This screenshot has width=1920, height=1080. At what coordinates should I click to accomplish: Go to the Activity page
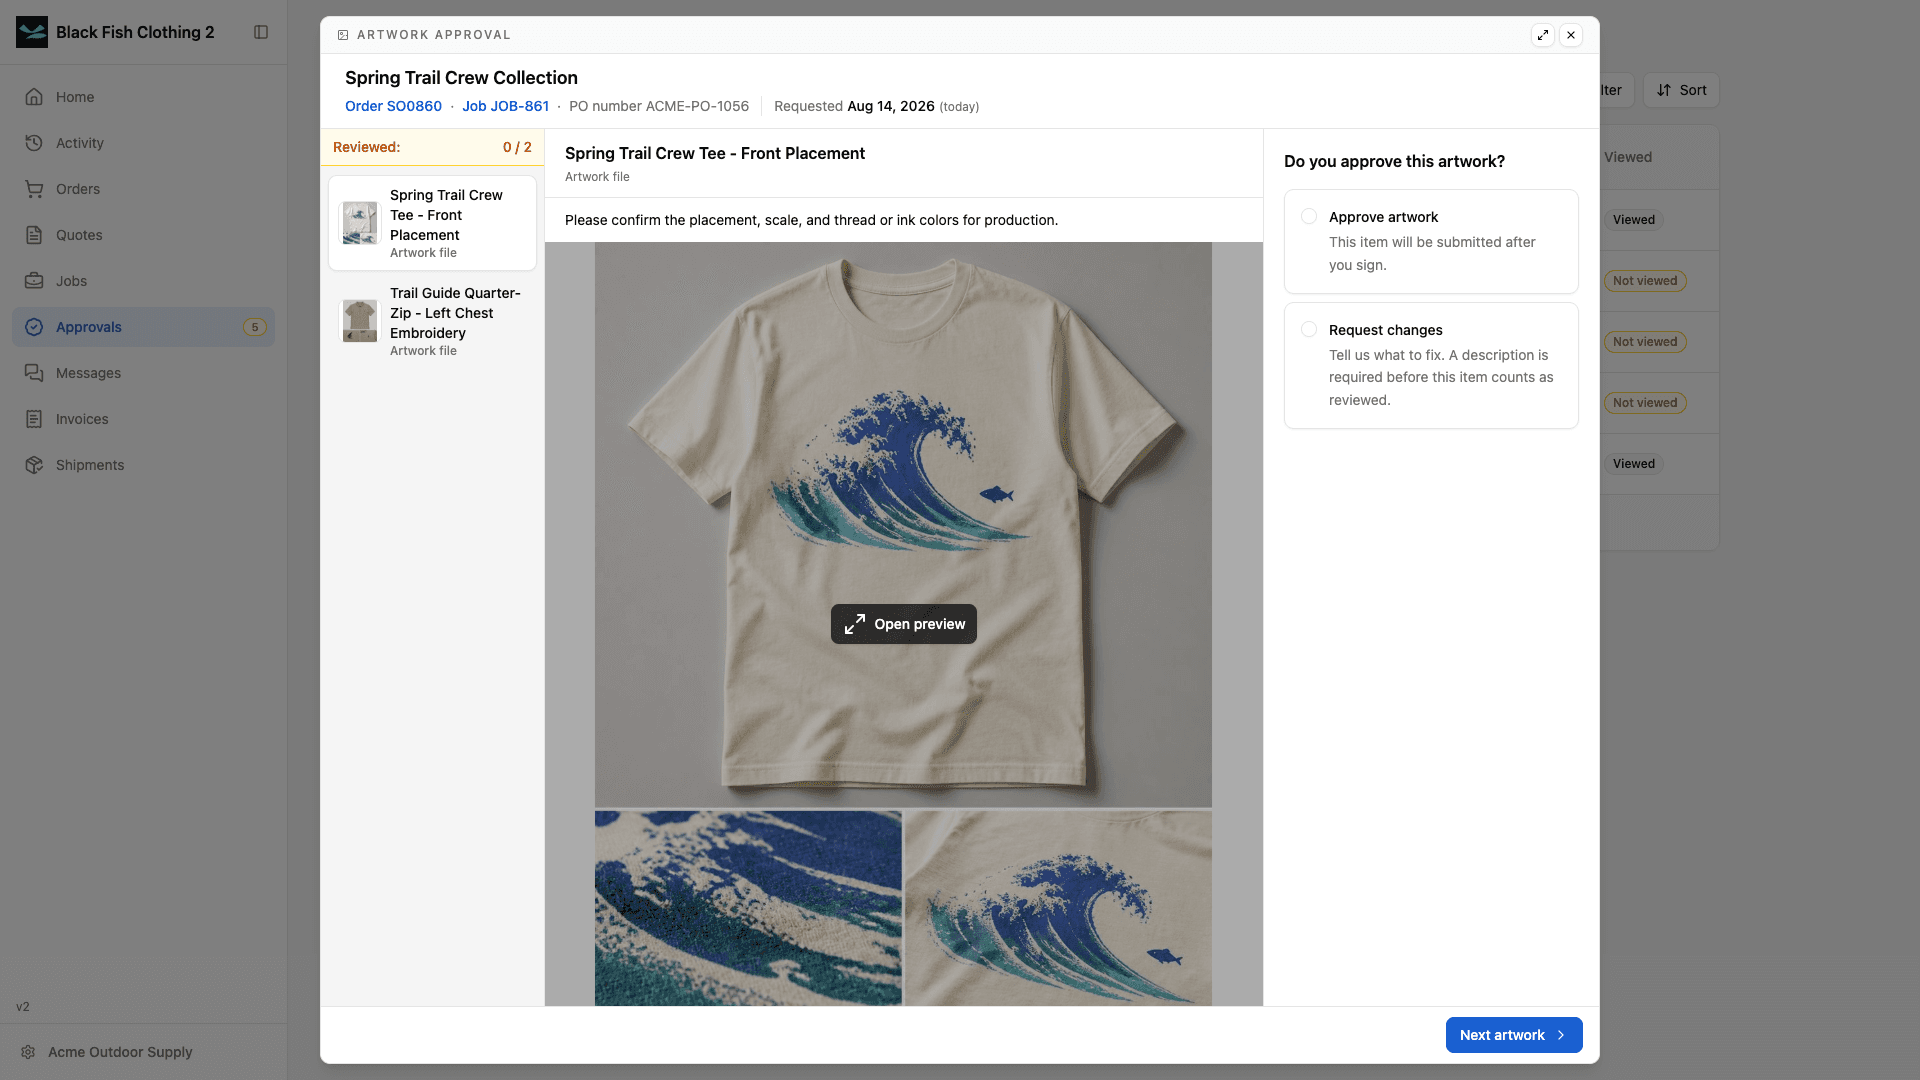(143, 143)
